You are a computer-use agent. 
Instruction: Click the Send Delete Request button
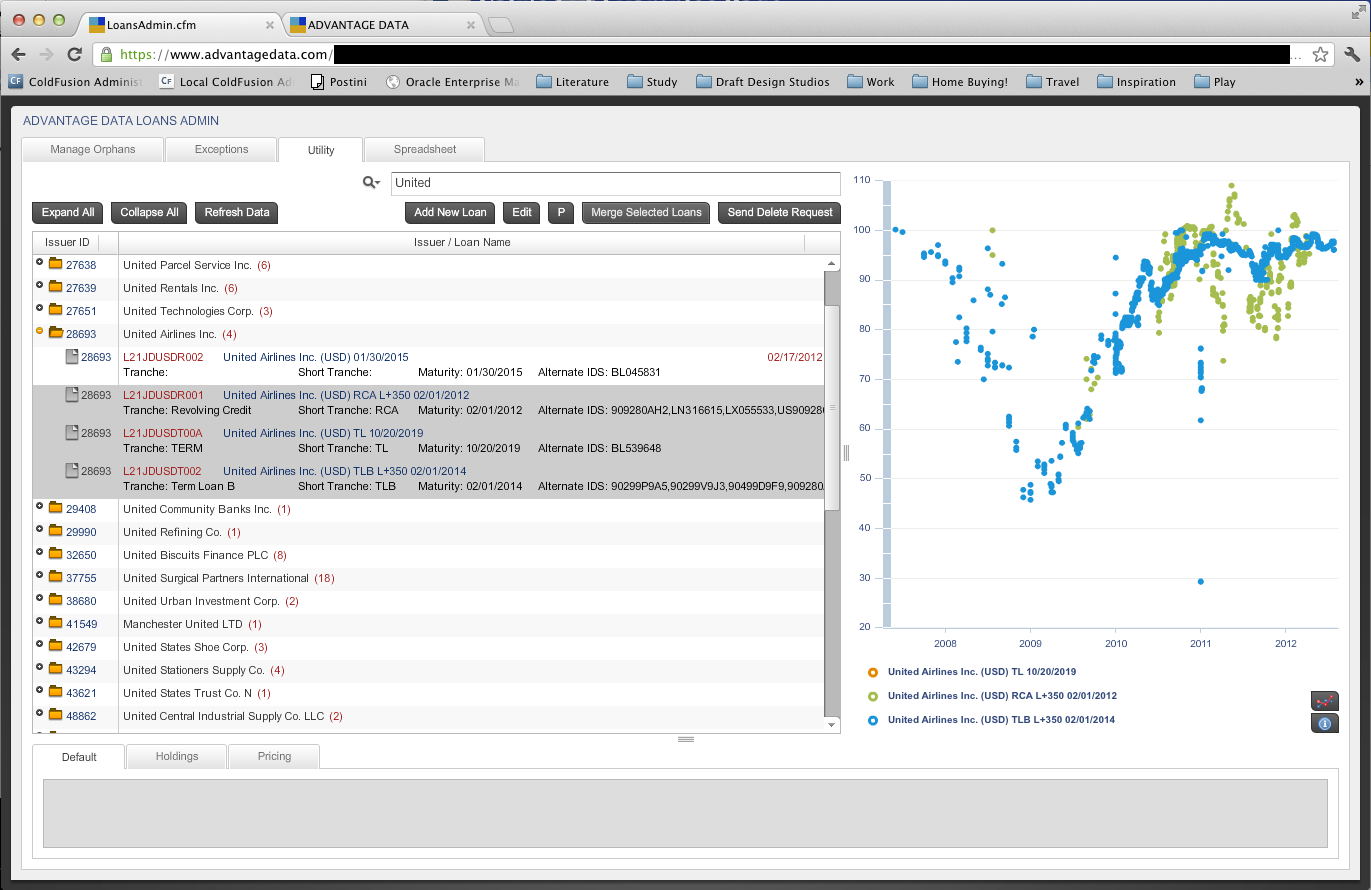pyautogui.click(x=780, y=213)
